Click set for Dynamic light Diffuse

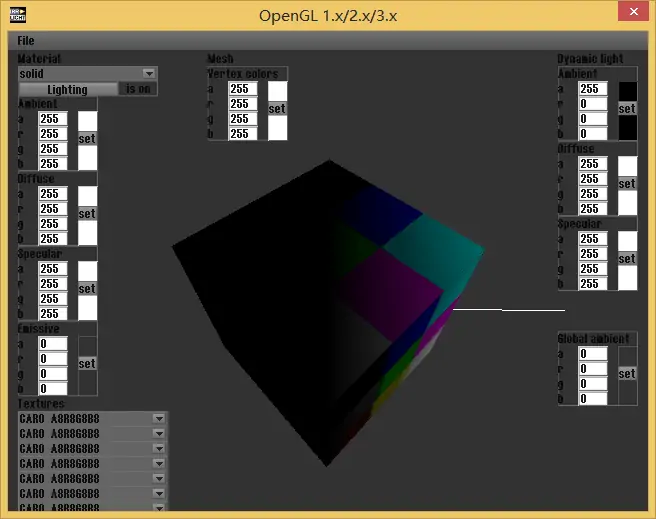(x=627, y=184)
